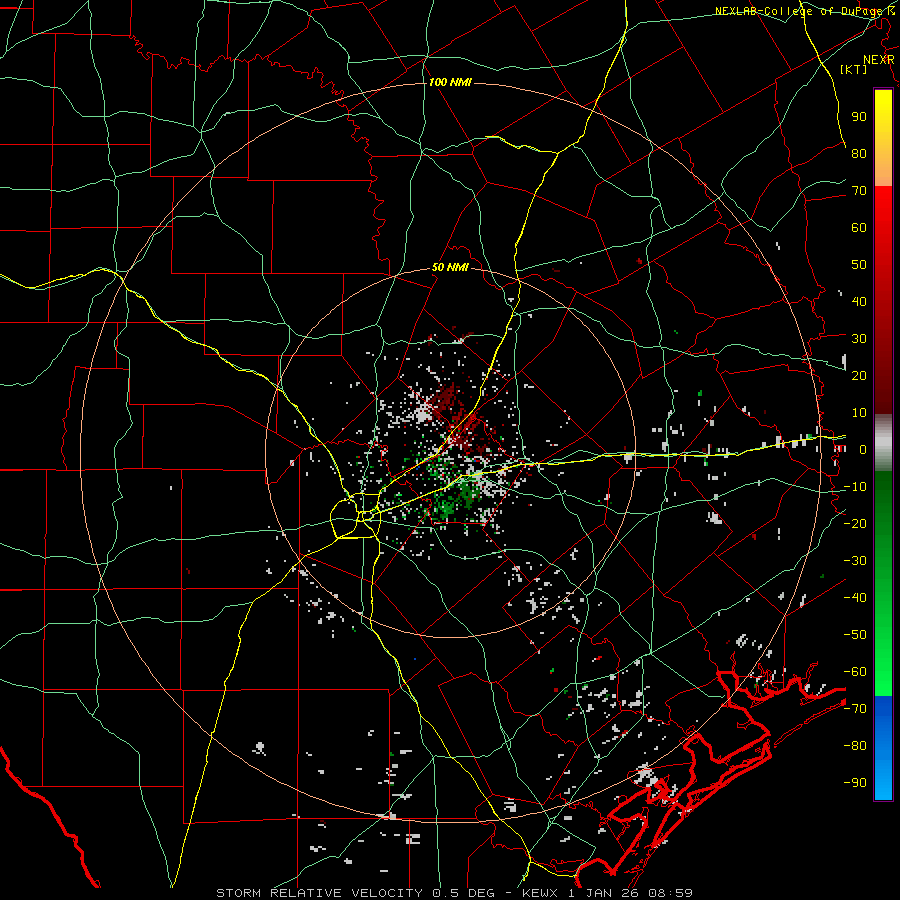Click the 40 value on velocity scale
This screenshot has width=900, height=900.
pos(859,301)
